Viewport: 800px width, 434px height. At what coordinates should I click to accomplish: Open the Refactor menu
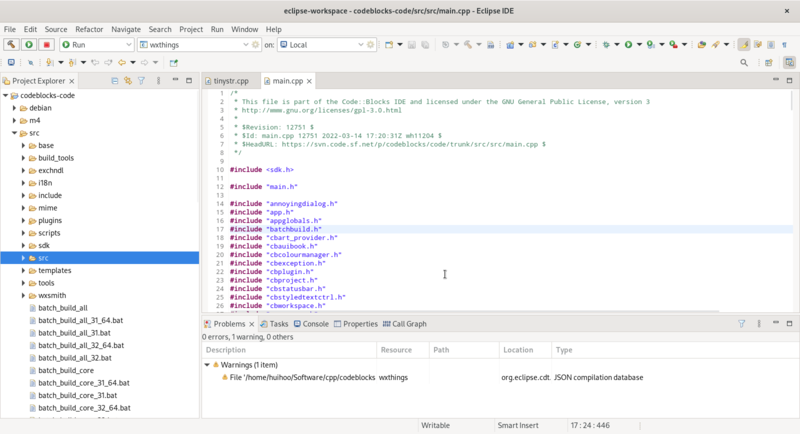(x=89, y=30)
